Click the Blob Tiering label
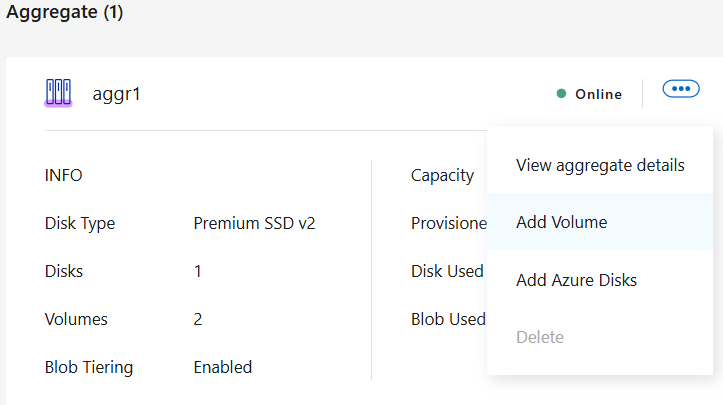Screen dimensions: 723x405 89,367
